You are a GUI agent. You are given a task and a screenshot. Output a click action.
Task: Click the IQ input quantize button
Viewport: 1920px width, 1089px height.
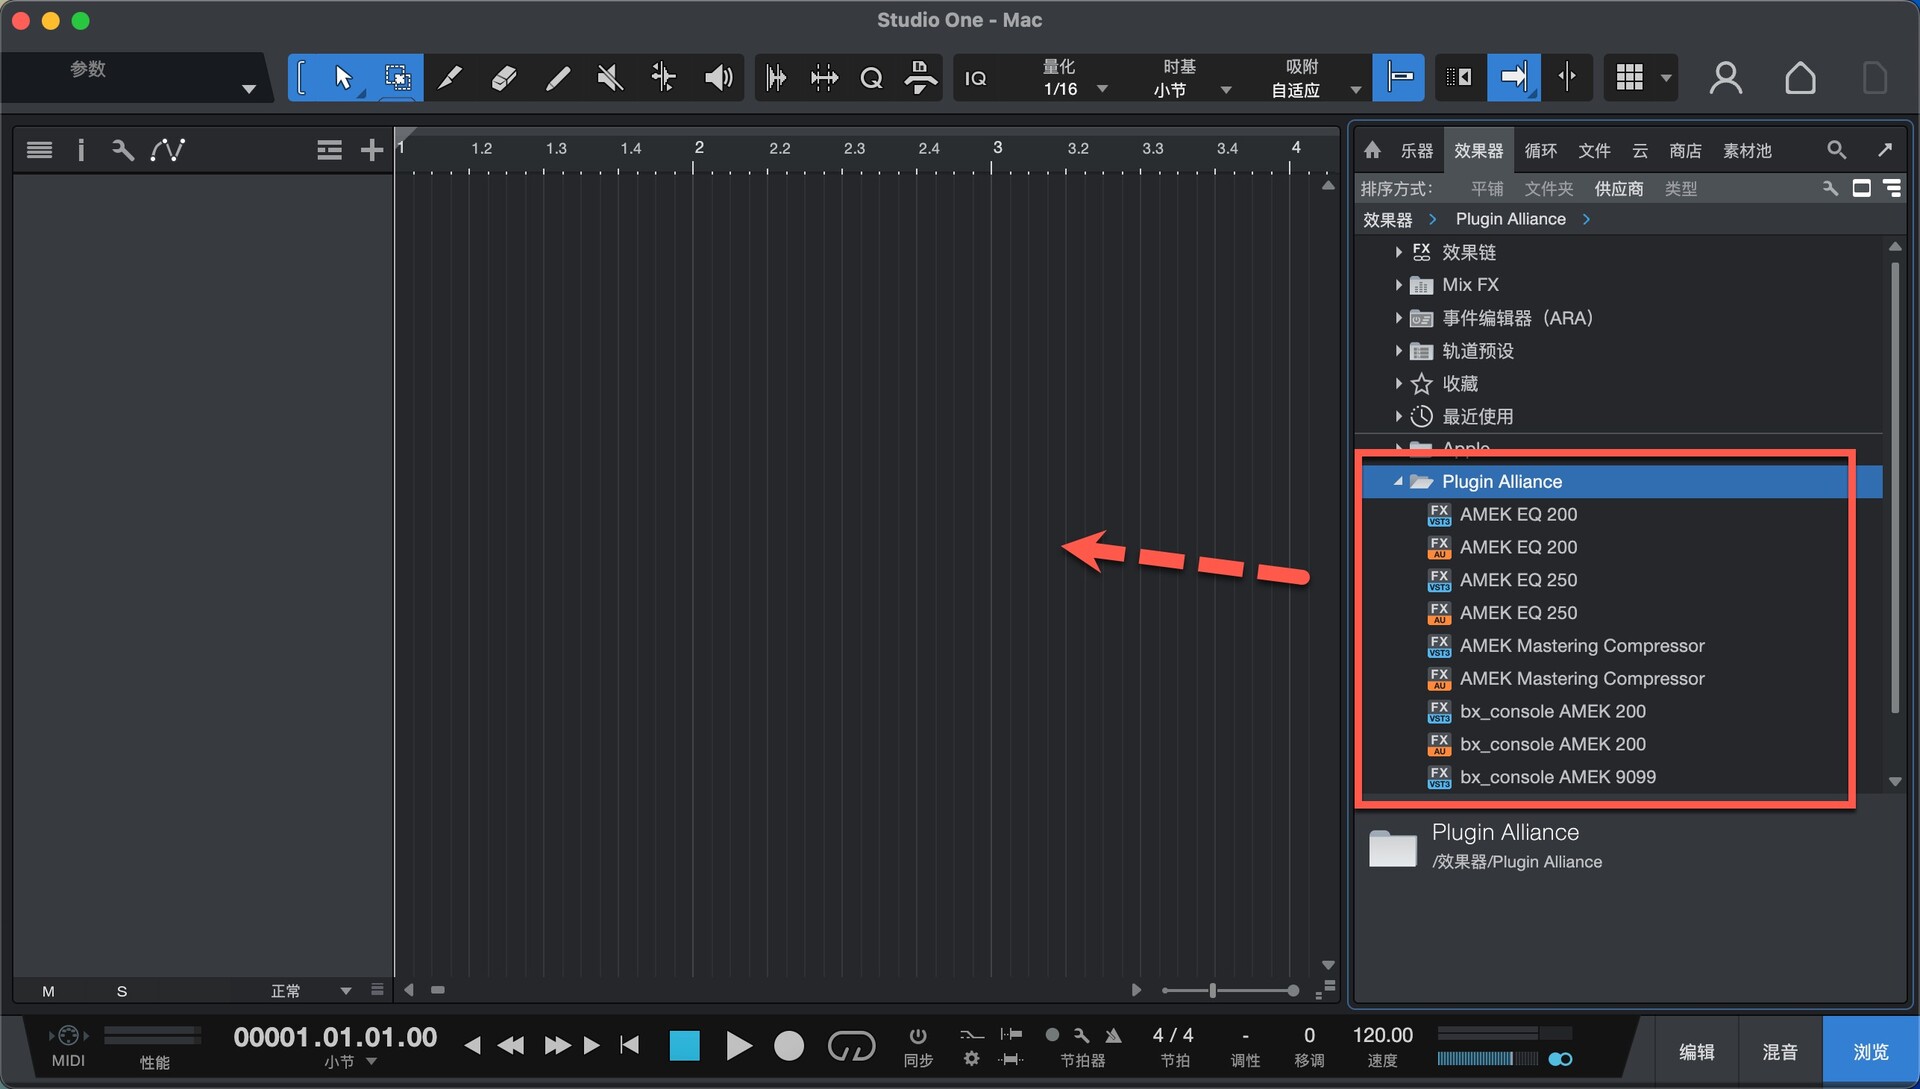point(975,78)
